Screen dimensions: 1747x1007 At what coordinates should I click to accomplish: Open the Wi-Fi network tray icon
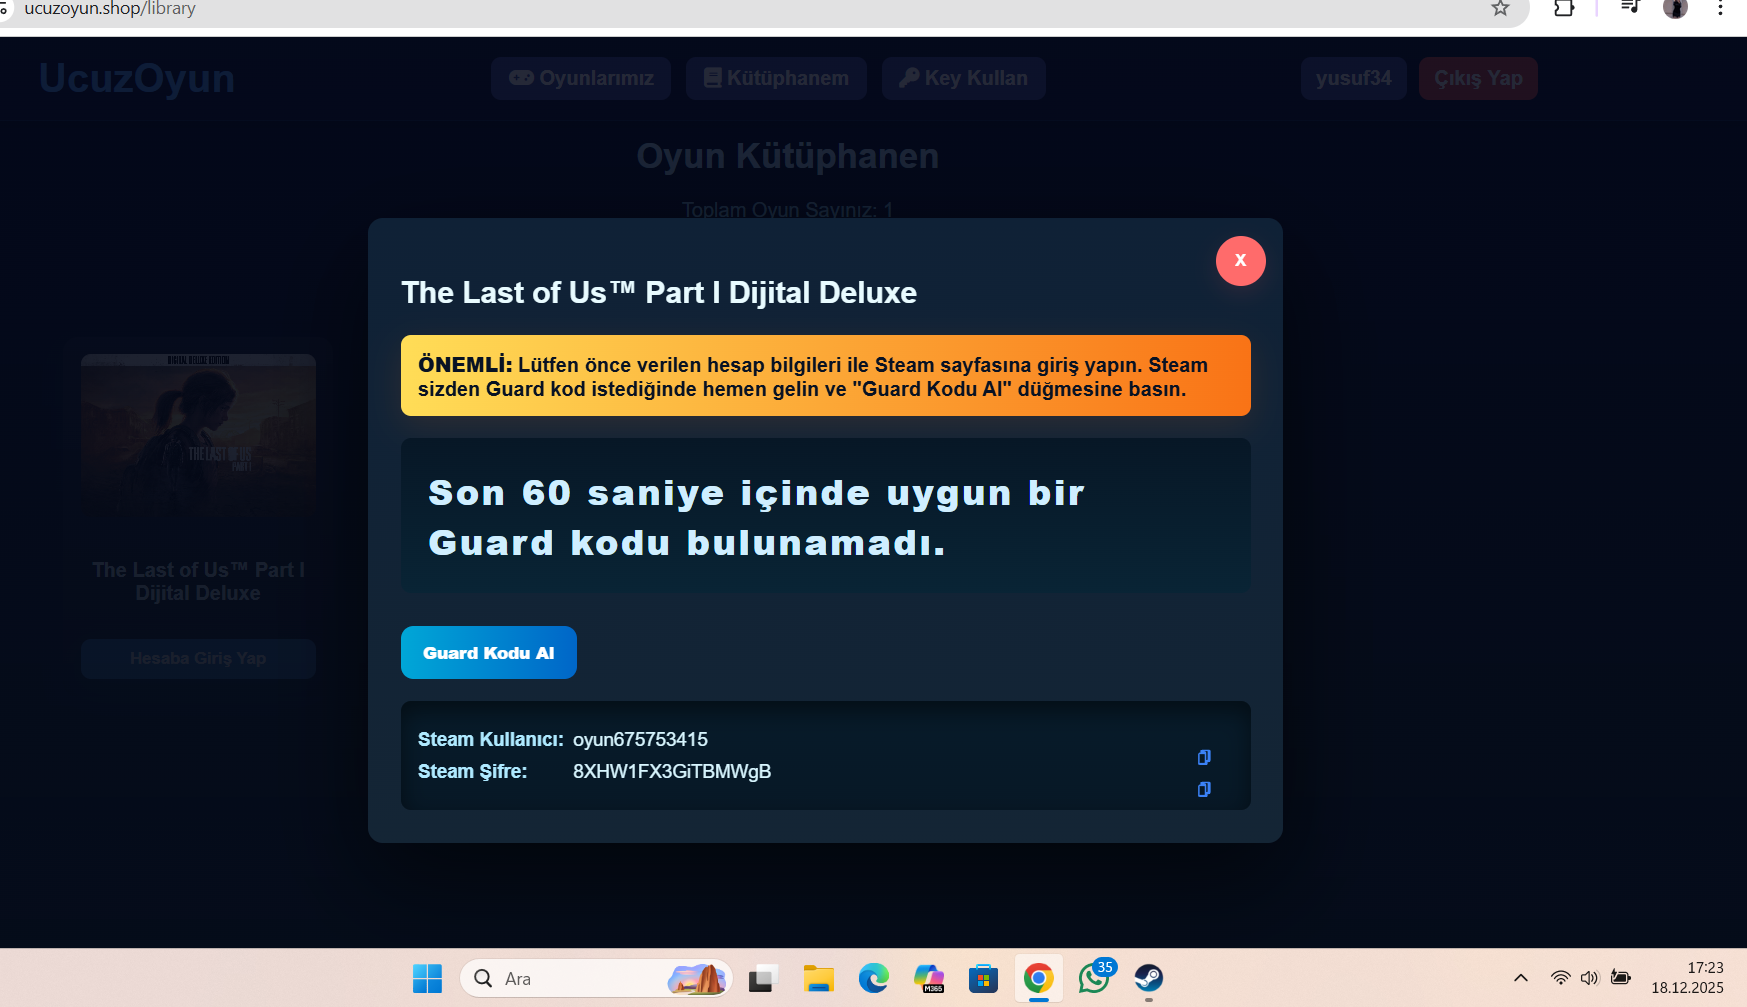pos(1560,978)
